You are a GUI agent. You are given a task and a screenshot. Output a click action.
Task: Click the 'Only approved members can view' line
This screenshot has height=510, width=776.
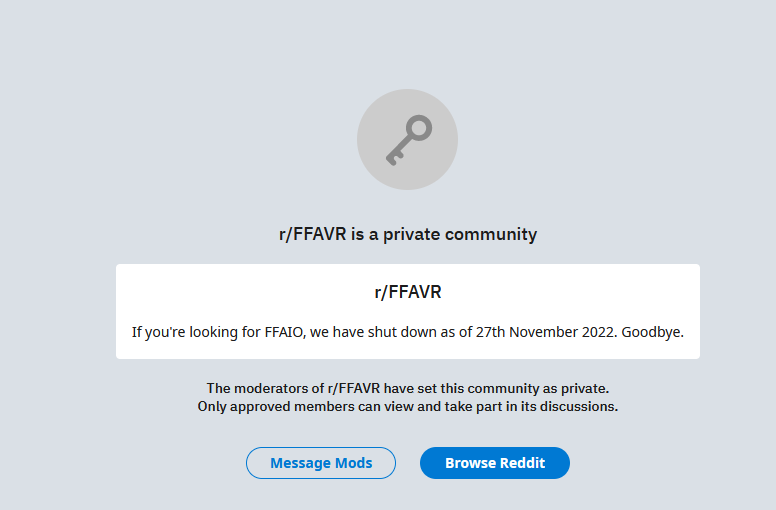pos(408,407)
